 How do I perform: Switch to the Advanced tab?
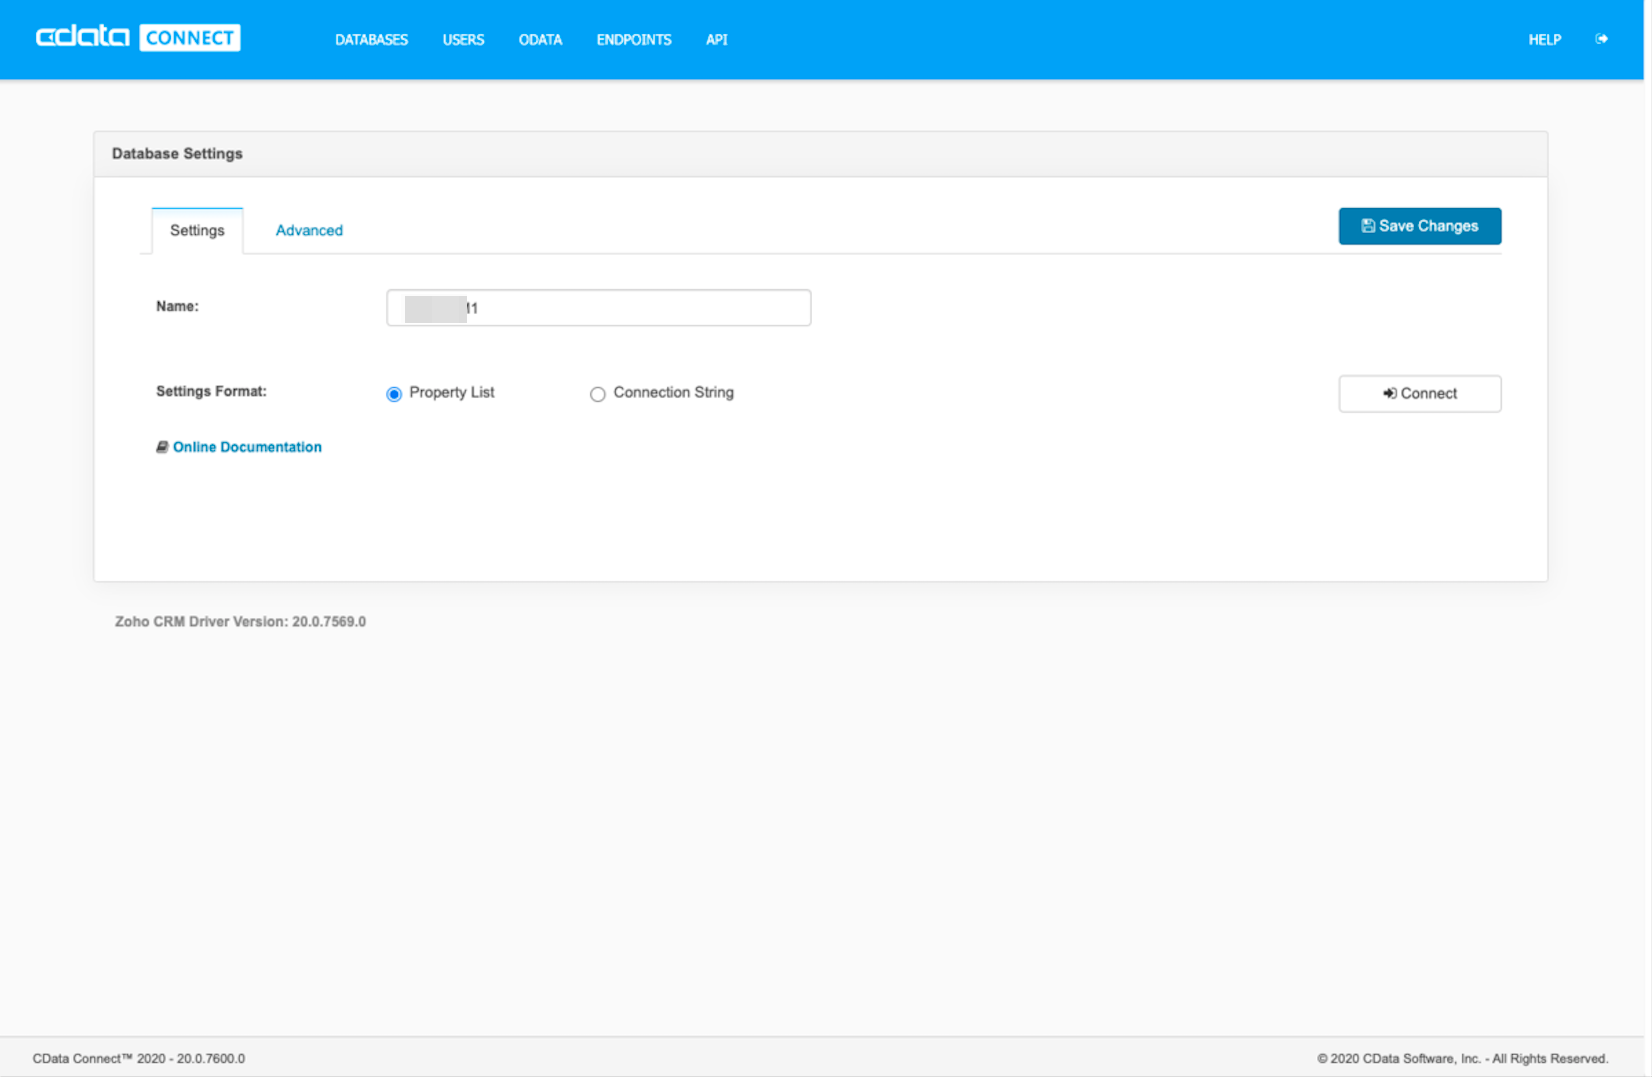pyautogui.click(x=309, y=230)
